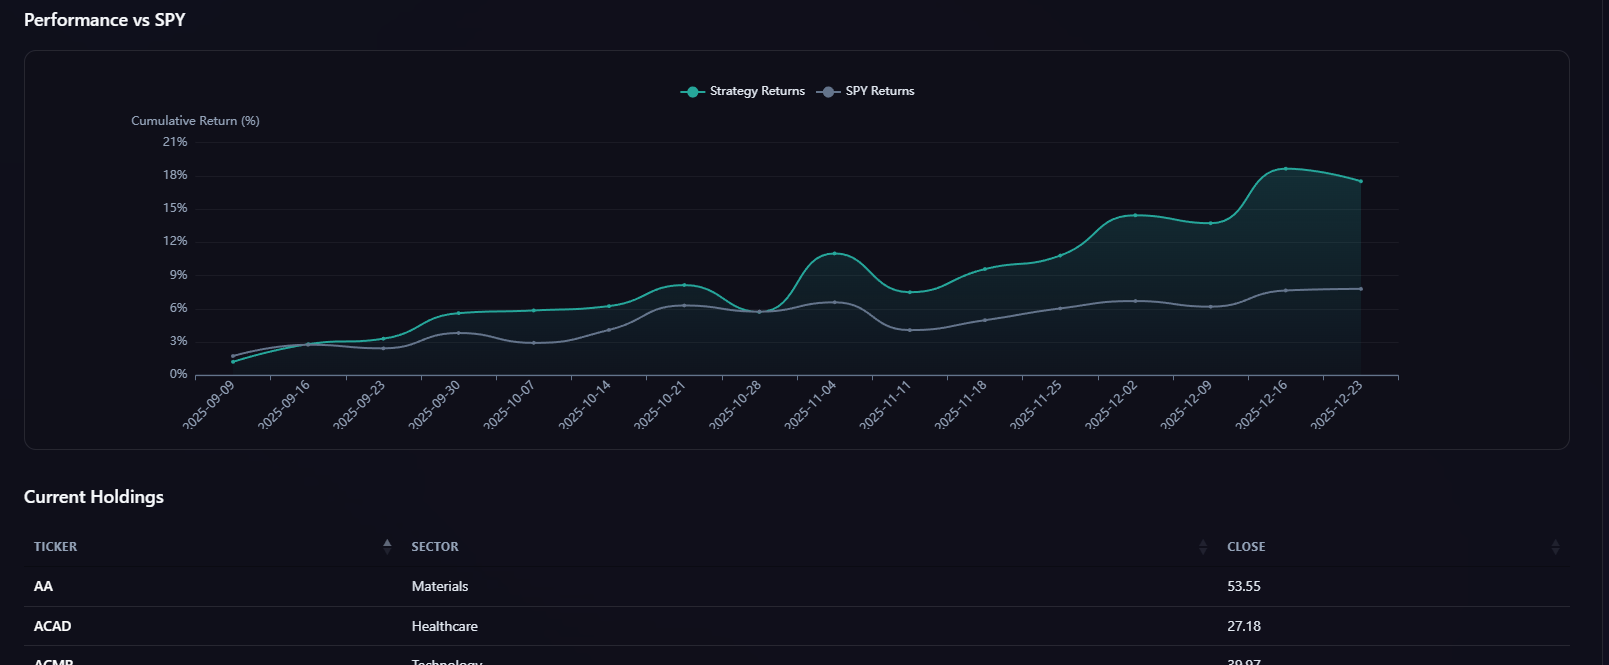Click the SECTOR column sort arrows icon
The width and height of the screenshot is (1609, 665).
pyautogui.click(x=1202, y=547)
